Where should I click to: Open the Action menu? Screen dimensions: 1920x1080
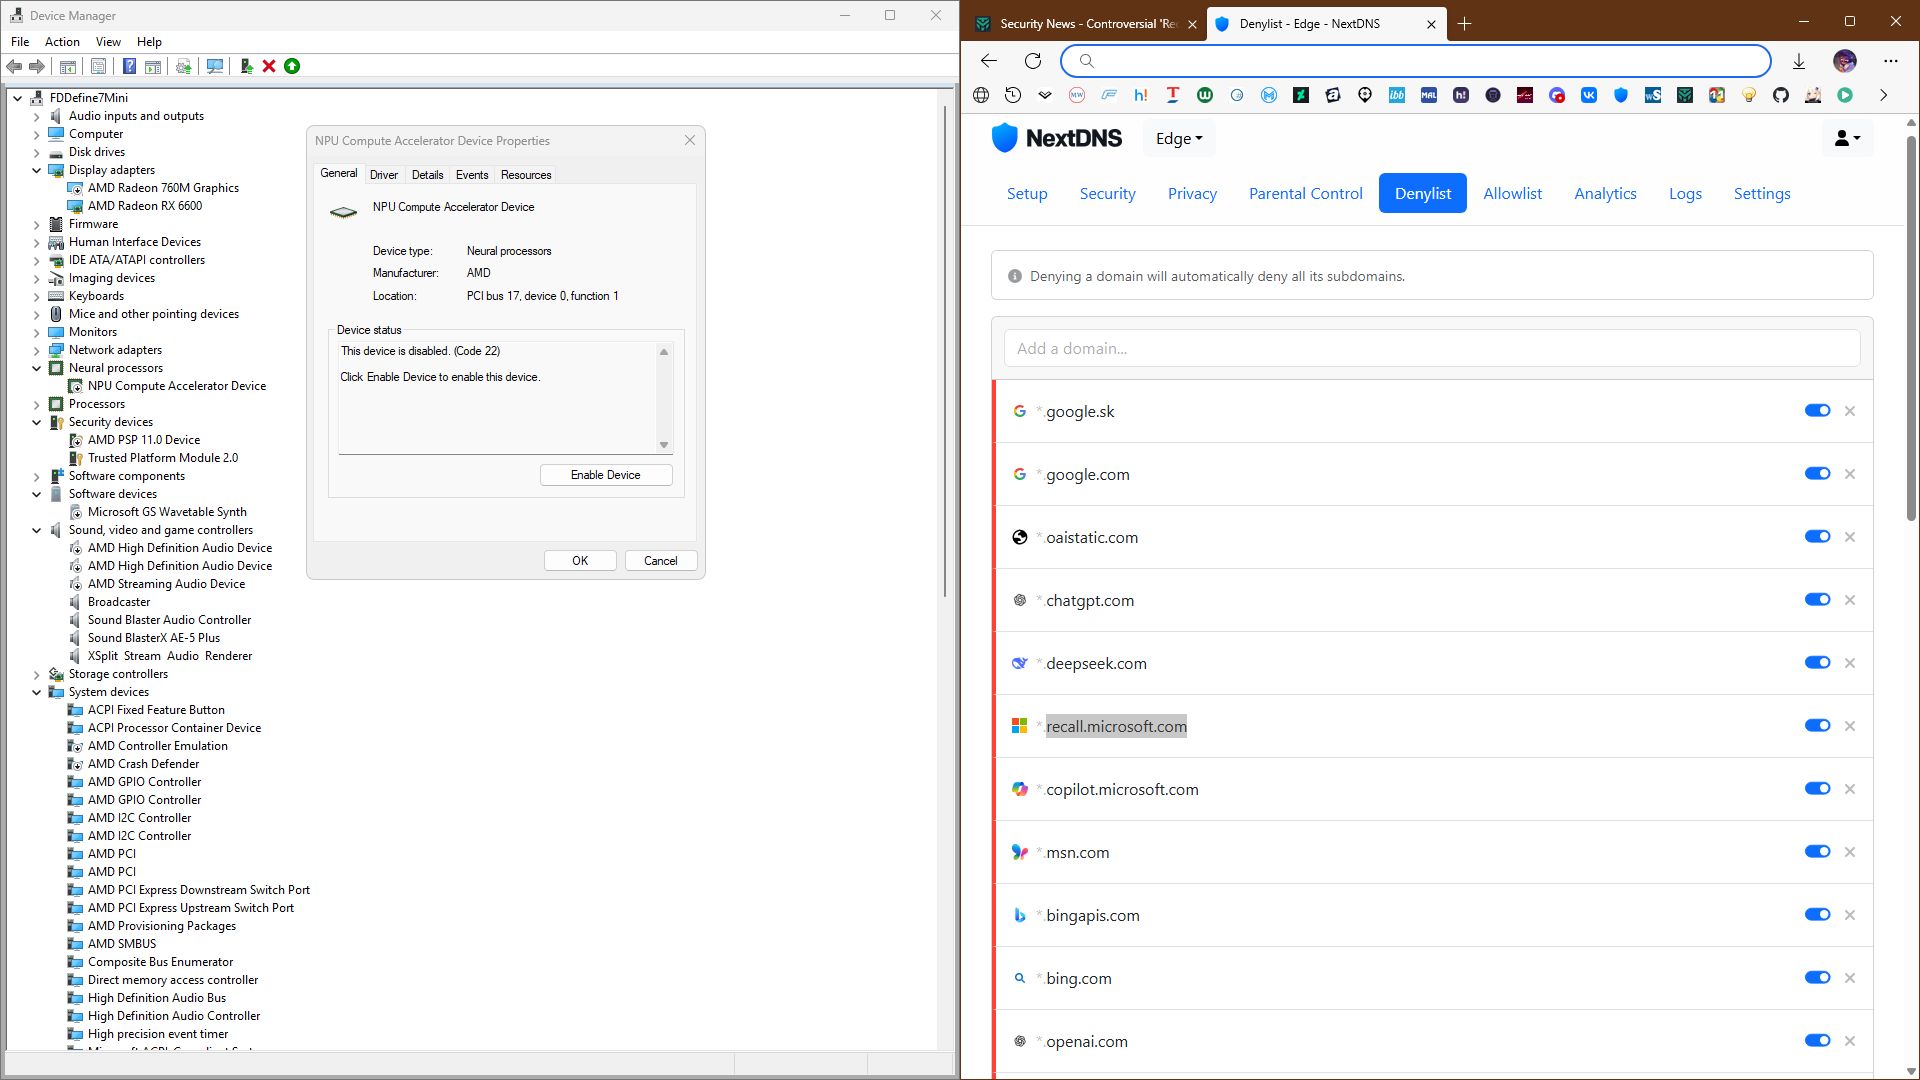[62, 42]
